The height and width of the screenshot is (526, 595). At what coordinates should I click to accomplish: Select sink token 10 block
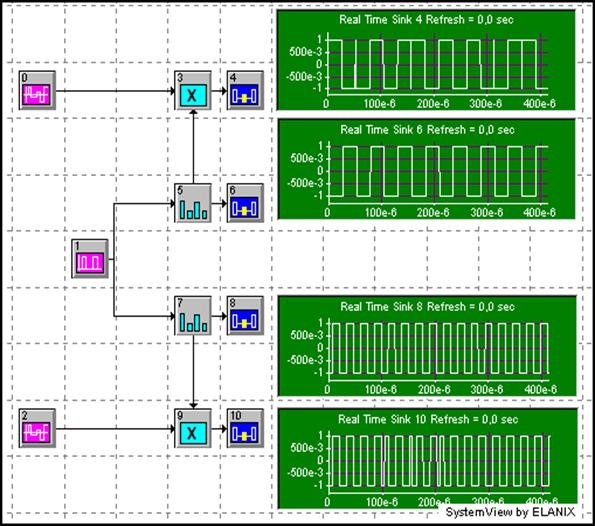click(245, 428)
